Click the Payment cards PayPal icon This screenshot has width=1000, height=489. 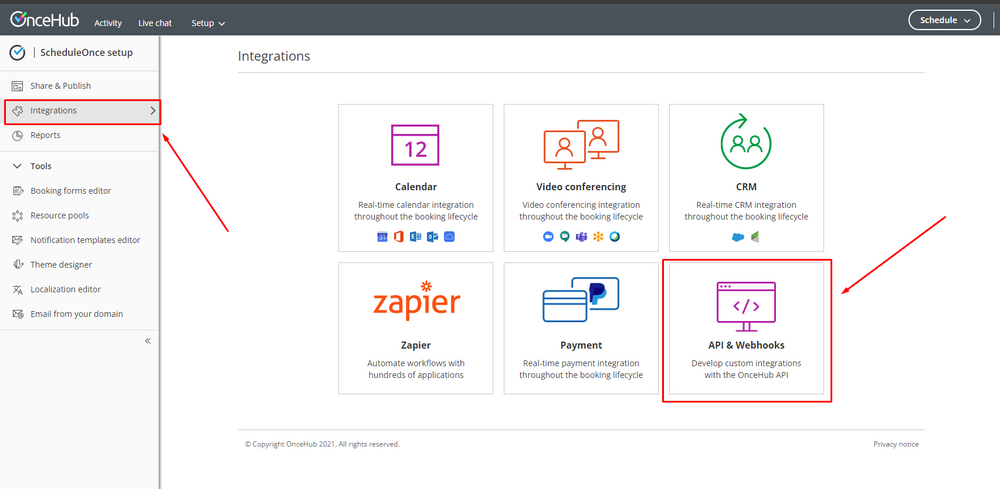[581, 299]
